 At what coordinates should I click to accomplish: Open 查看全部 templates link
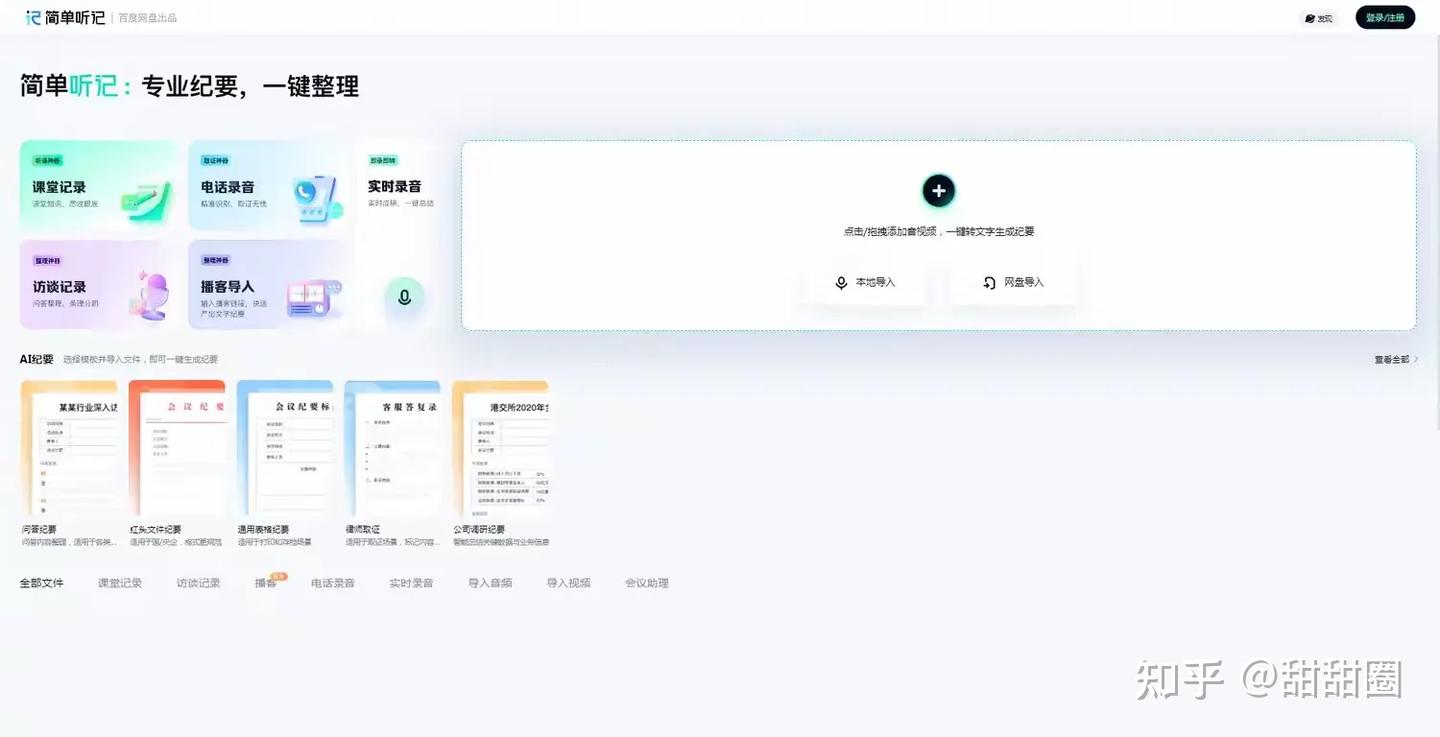1392,360
